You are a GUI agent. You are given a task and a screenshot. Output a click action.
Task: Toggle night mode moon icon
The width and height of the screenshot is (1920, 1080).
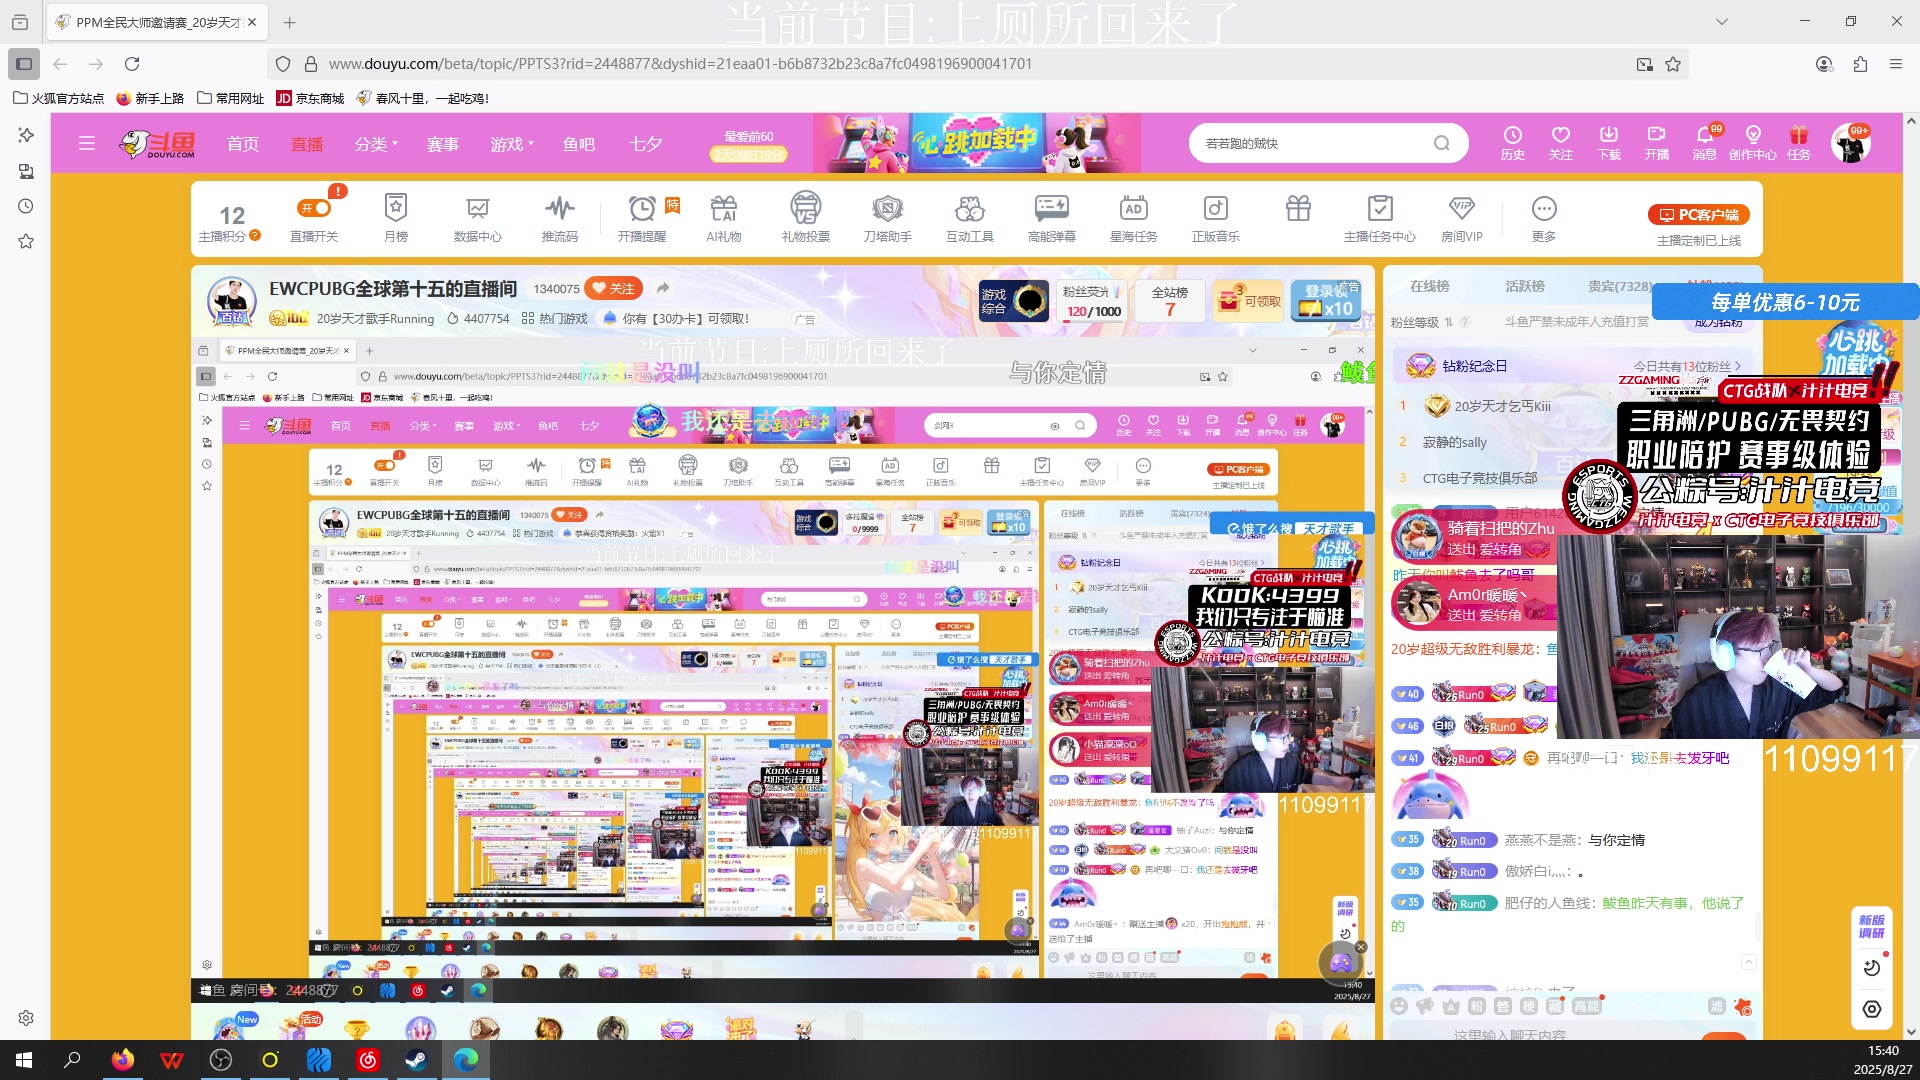pyautogui.click(x=1872, y=968)
